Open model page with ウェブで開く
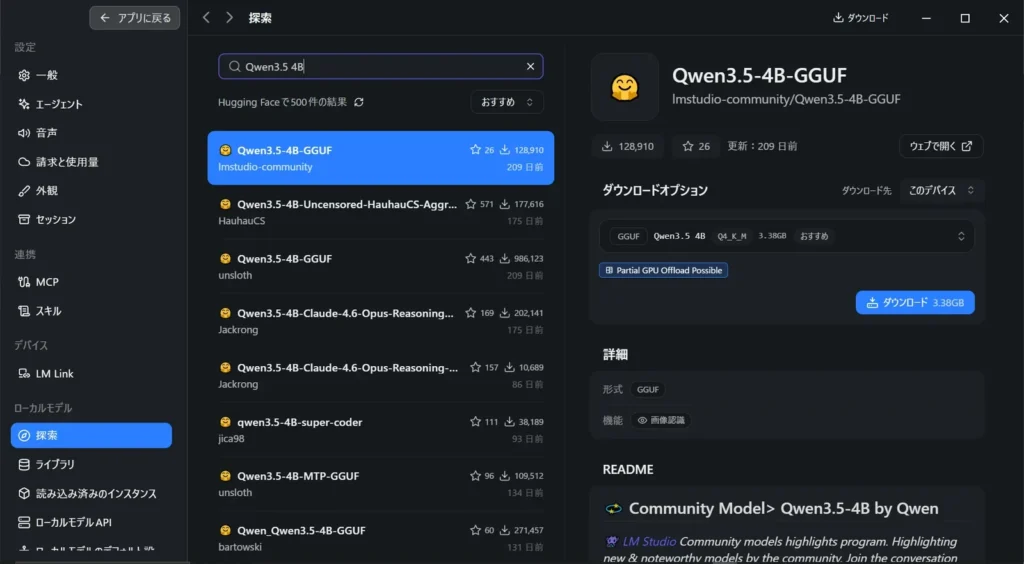 941,146
